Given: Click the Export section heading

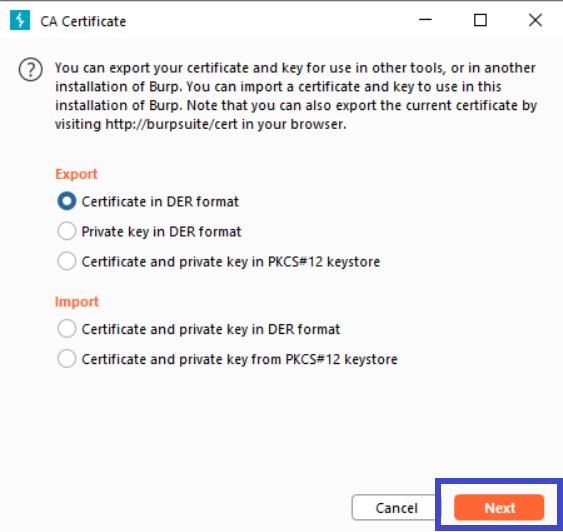Looking at the screenshot, I should pyautogui.click(x=76, y=174).
